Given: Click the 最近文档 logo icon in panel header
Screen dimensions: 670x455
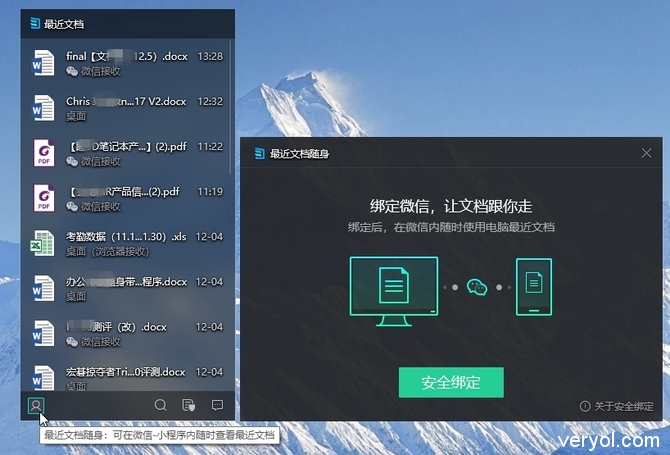Looking at the screenshot, I should point(35,23).
